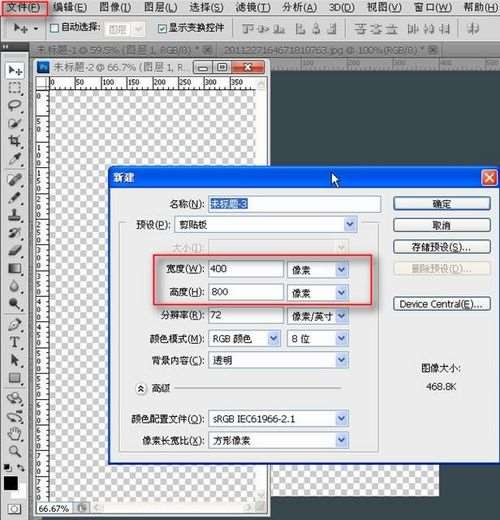The width and height of the screenshot is (500, 520).
Task: Select the Horizontal Type tool
Action: pos(15,342)
